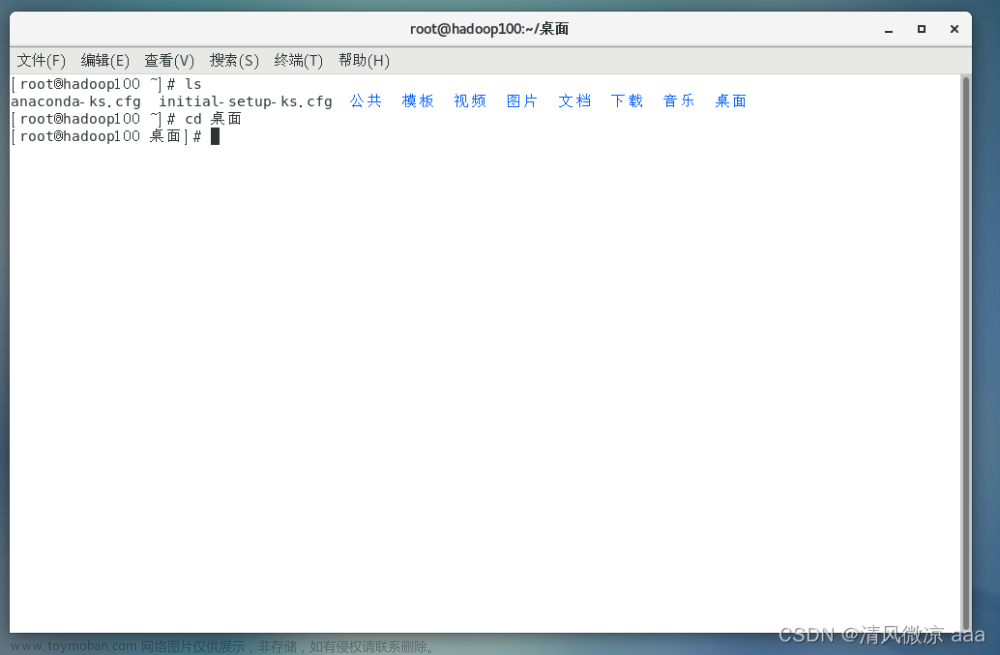This screenshot has width=1000, height=655.
Task: Open the 搜索(S) menu
Action: (x=234, y=61)
